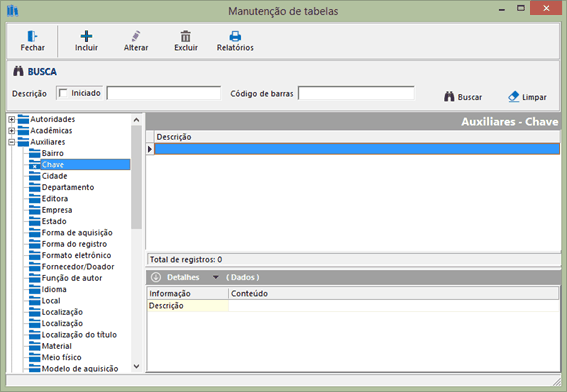Click the Fechar door icon
This screenshot has width=567, height=392.
click(x=32, y=36)
